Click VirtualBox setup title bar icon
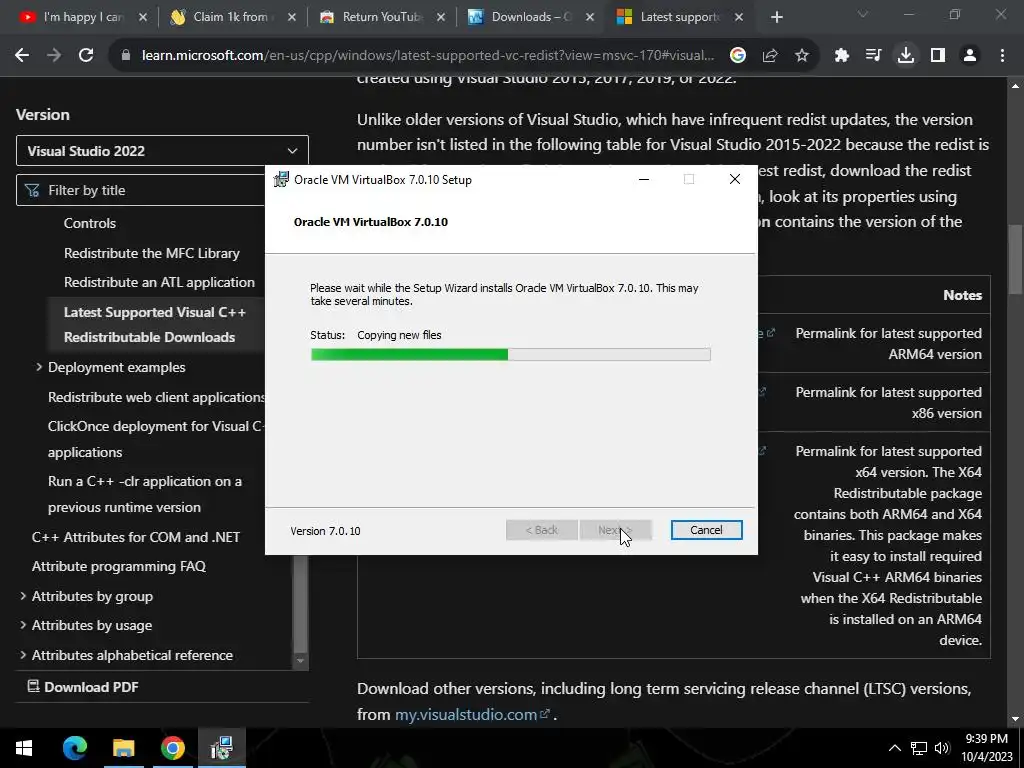 pos(281,180)
